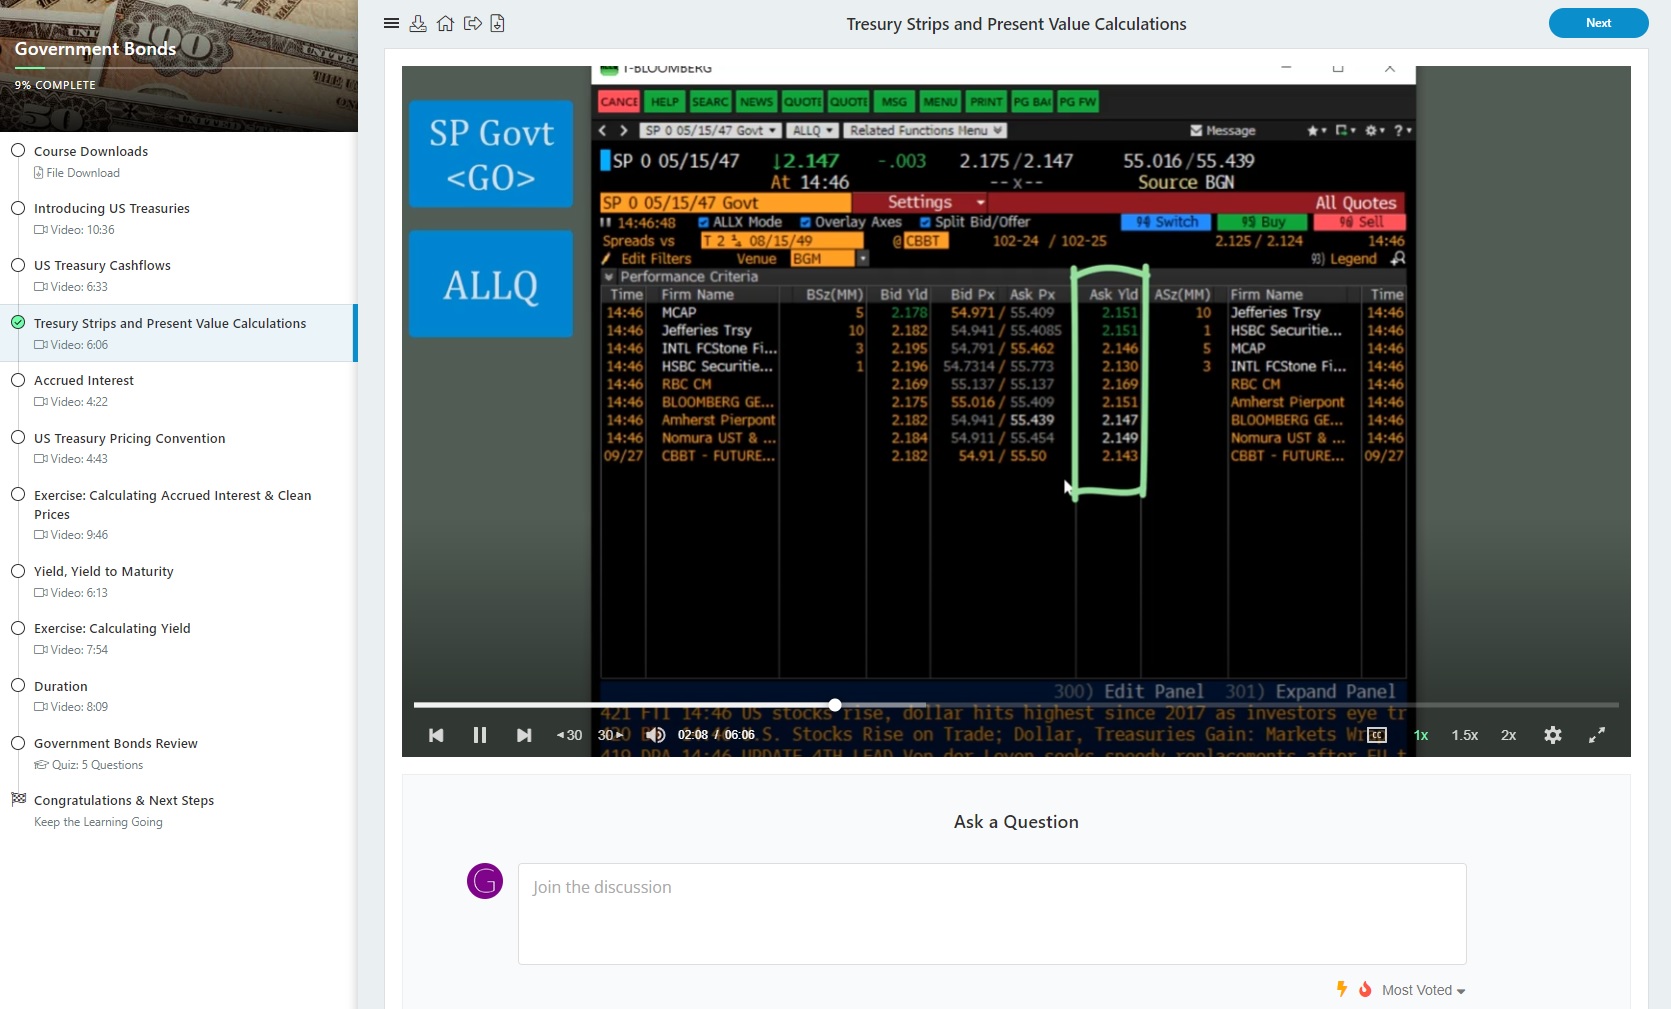Toggle completion circle for Yield, Yield to Maturity
The height and width of the screenshot is (1009, 1671).
click(18, 571)
